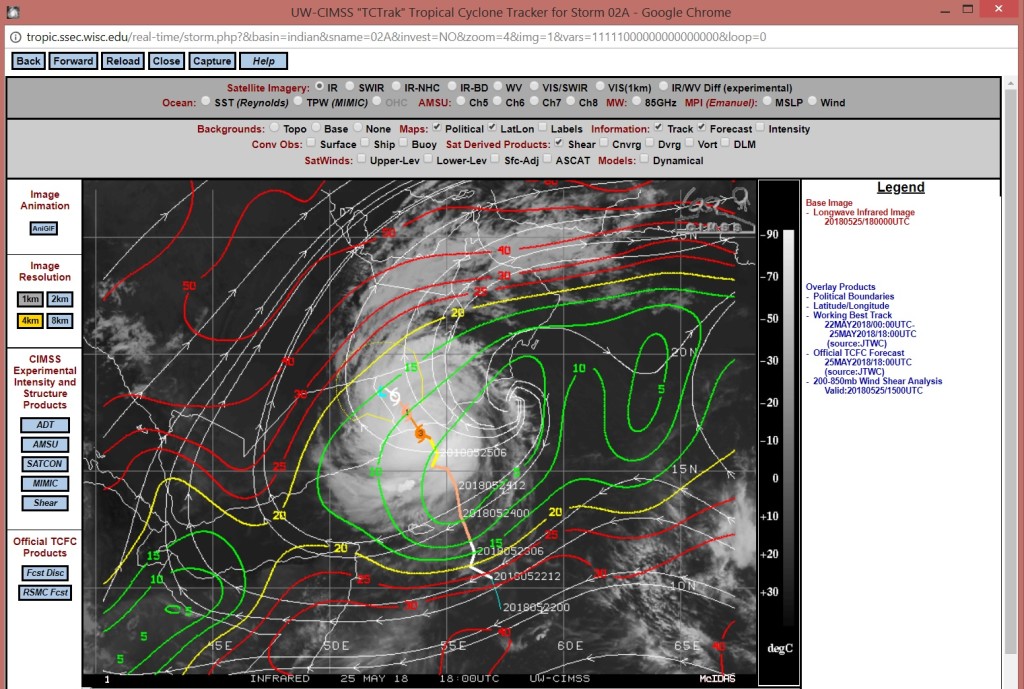Open the SATCON product

click(45, 464)
